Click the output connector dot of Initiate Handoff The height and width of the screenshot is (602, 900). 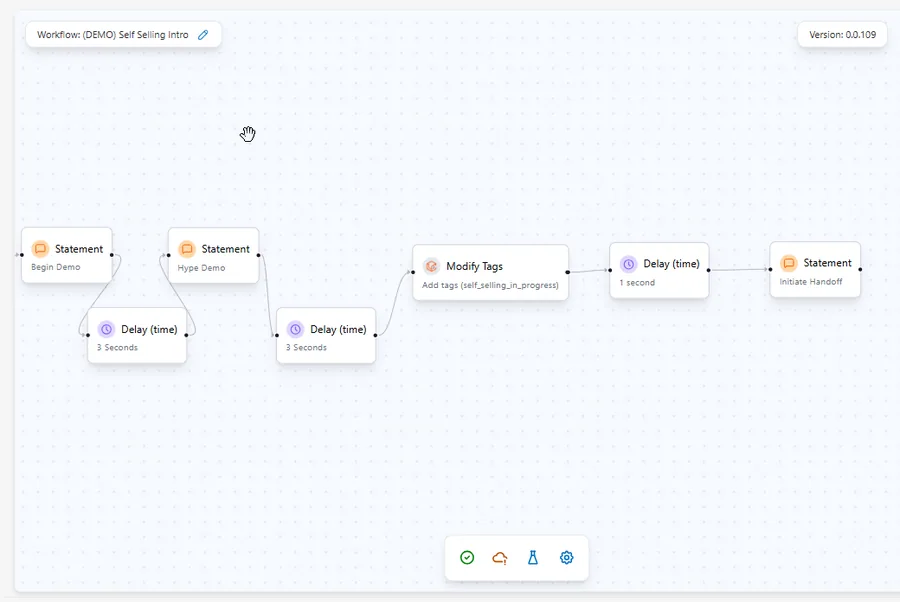pyautogui.click(x=860, y=269)
